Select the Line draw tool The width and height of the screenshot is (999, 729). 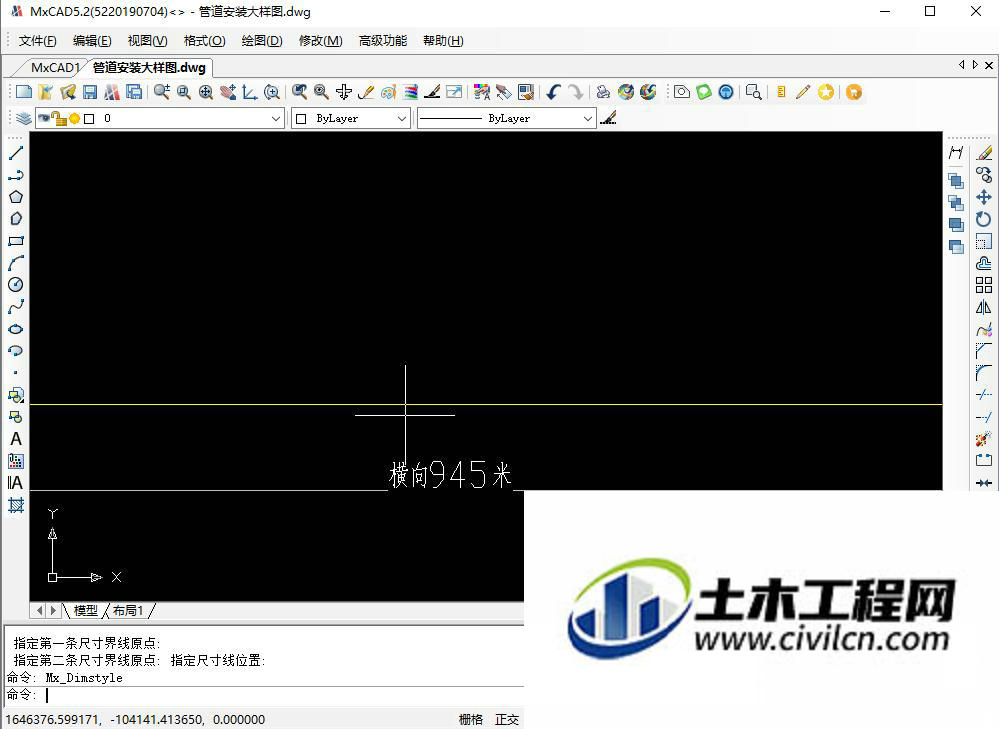(16, 153)
